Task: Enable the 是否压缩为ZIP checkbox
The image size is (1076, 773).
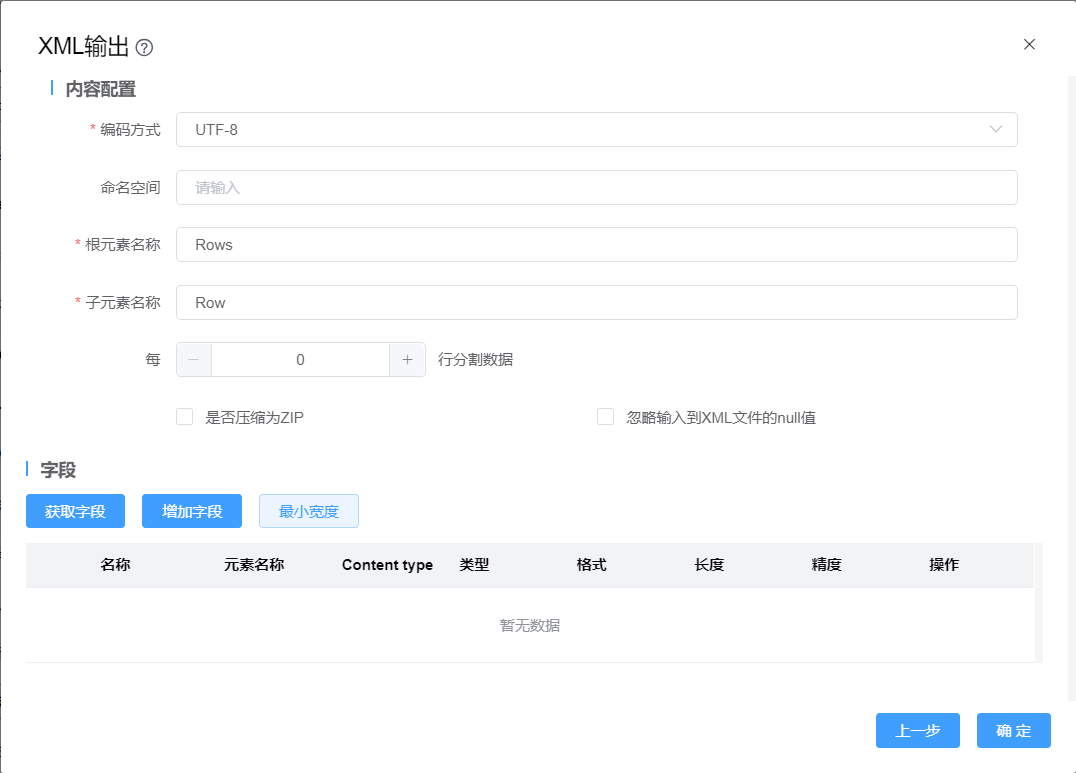Action: point(185,417)
